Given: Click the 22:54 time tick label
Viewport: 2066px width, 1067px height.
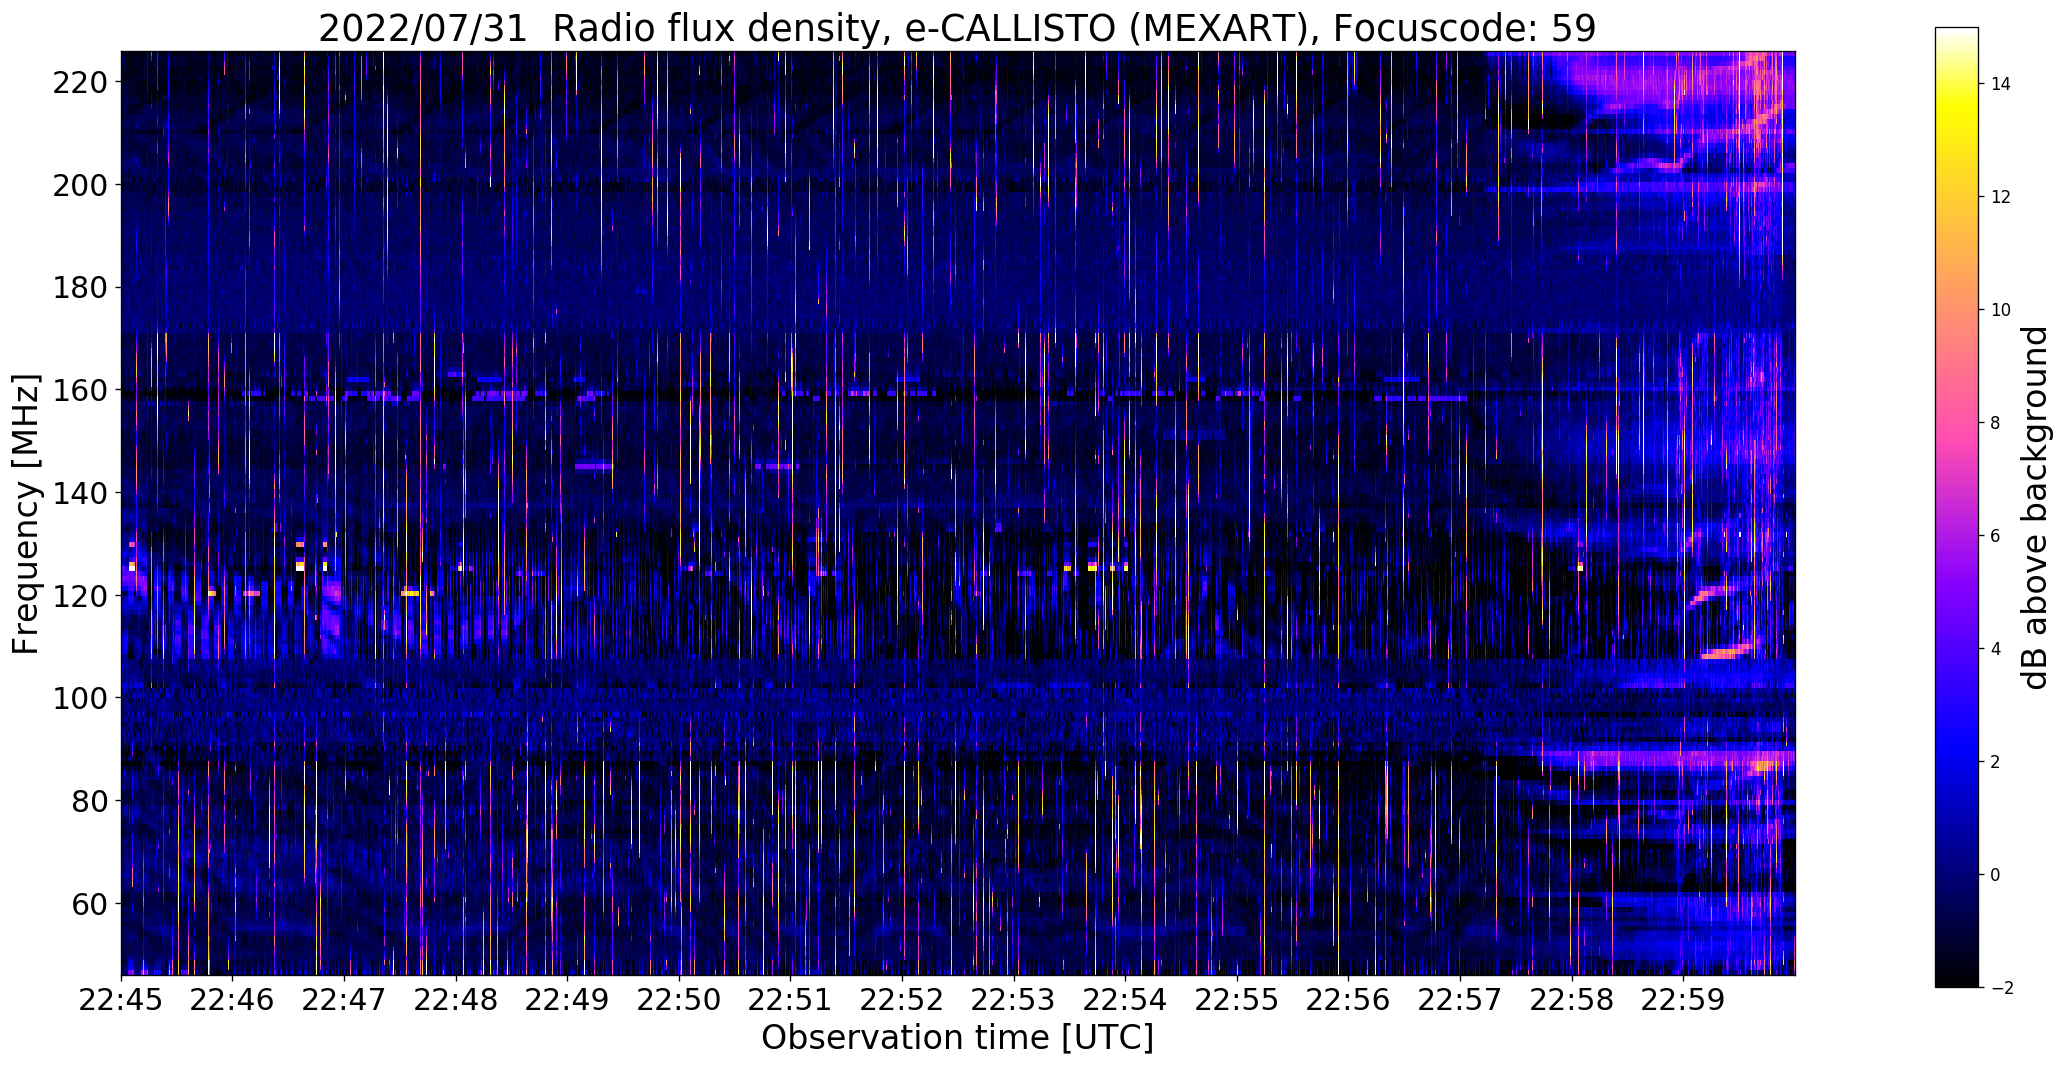Looking at the screenshot, I should 1125,999.
